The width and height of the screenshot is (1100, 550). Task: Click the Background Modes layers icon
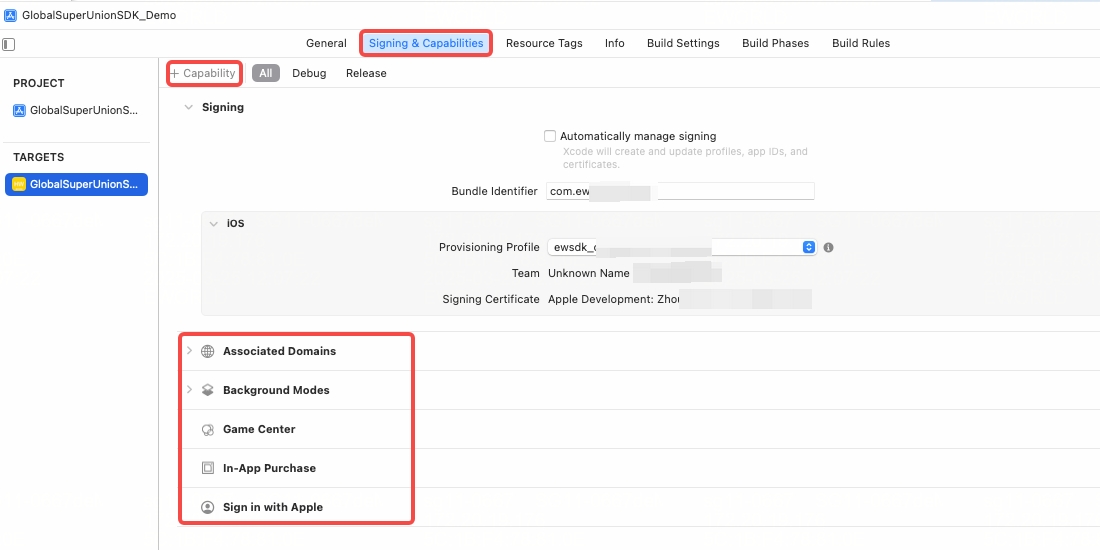click(x=208, y=390)
